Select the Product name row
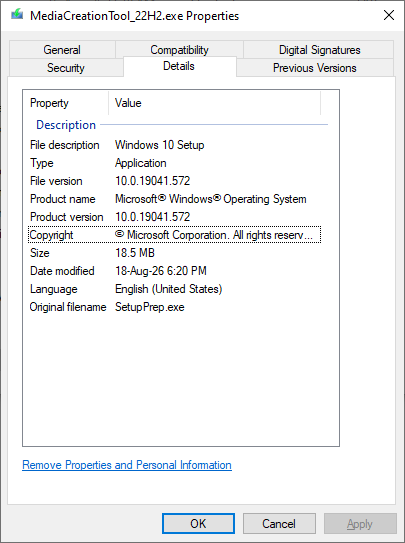 [175, 199]
